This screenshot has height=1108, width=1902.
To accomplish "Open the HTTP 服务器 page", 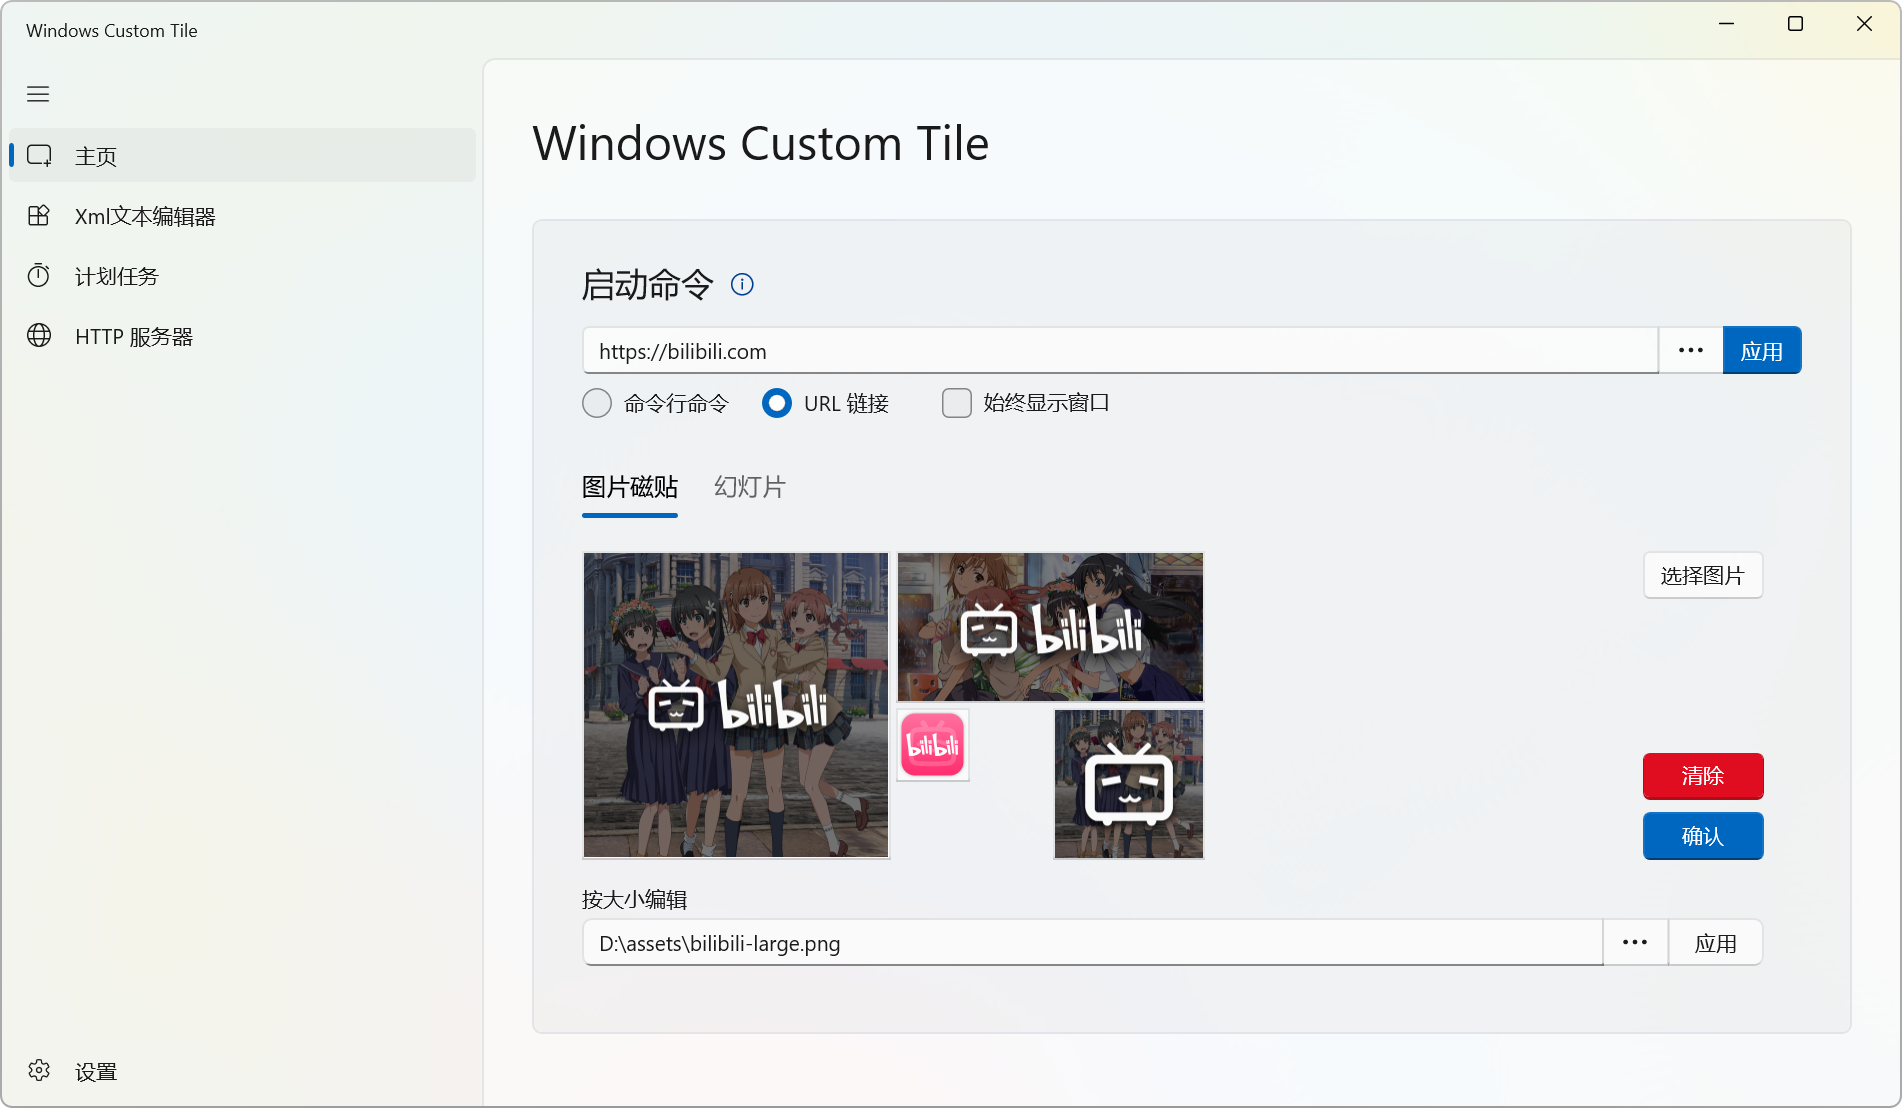I will (133, 336).
